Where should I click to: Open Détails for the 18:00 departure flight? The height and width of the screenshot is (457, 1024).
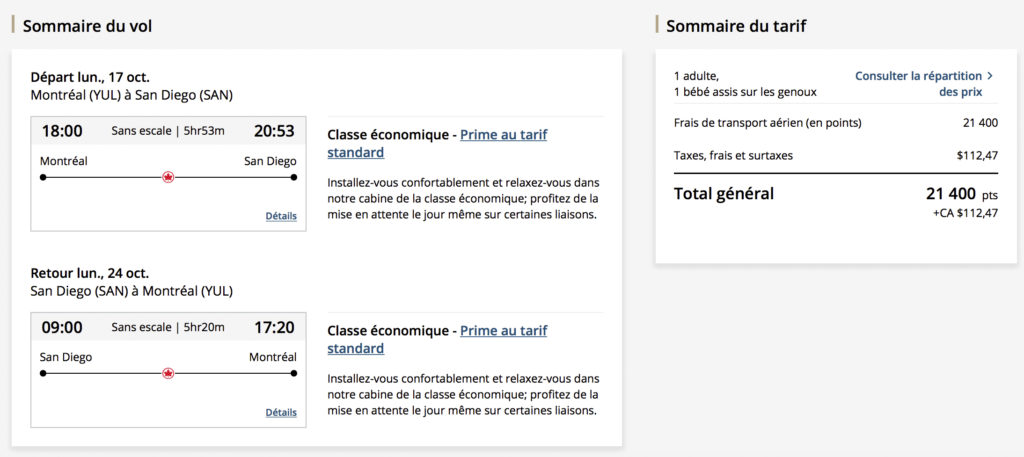280,216
